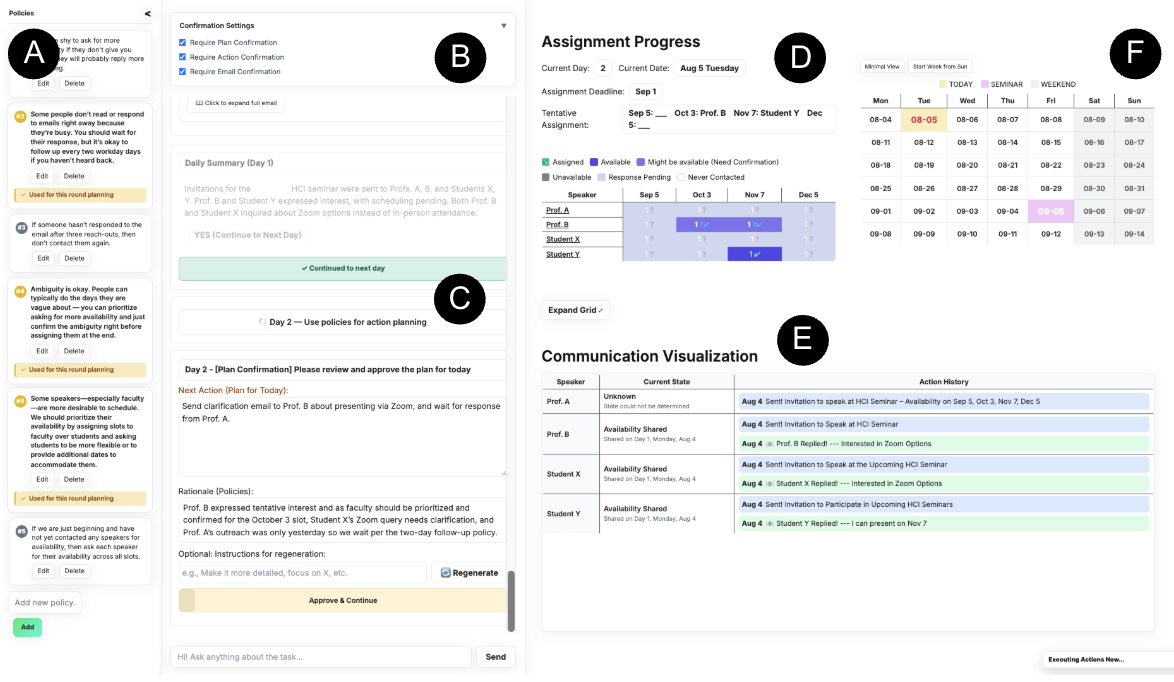Delete the first policy at top
The height and width of the screenshot is (682, 1174).
coord(74,83)
